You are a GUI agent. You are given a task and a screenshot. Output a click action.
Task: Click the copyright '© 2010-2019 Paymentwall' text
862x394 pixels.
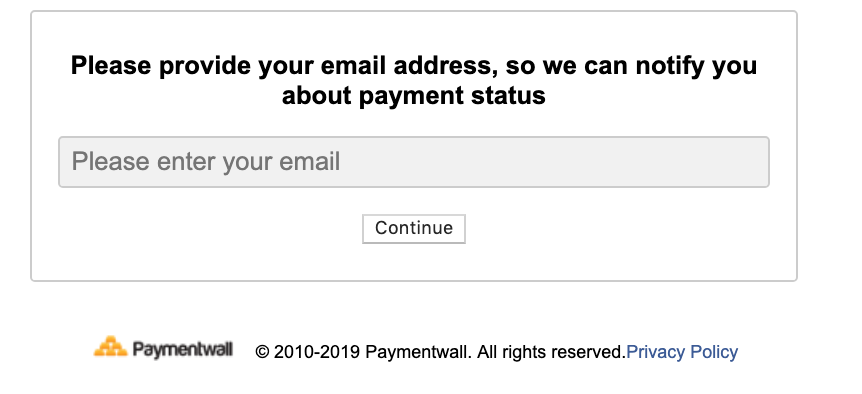coord(363,352)
